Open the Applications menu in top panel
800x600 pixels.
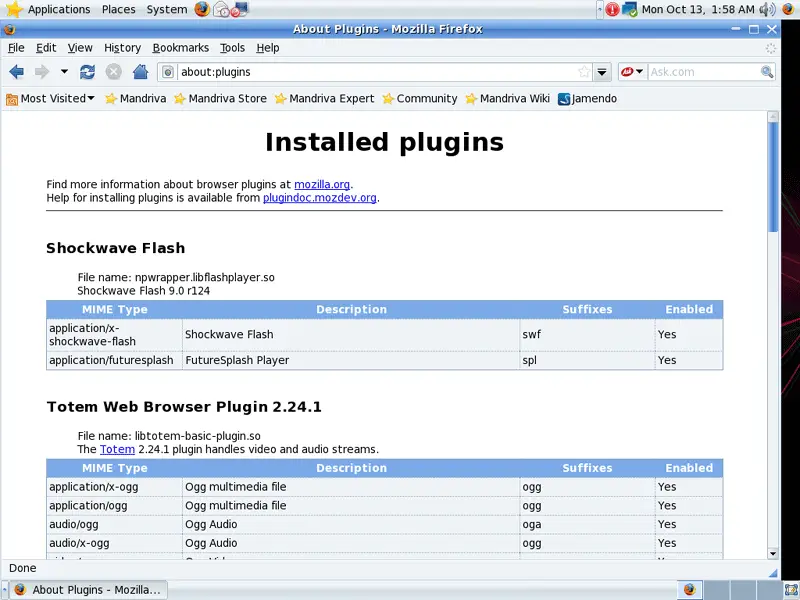pyautogui.click(x=59, y=9)
